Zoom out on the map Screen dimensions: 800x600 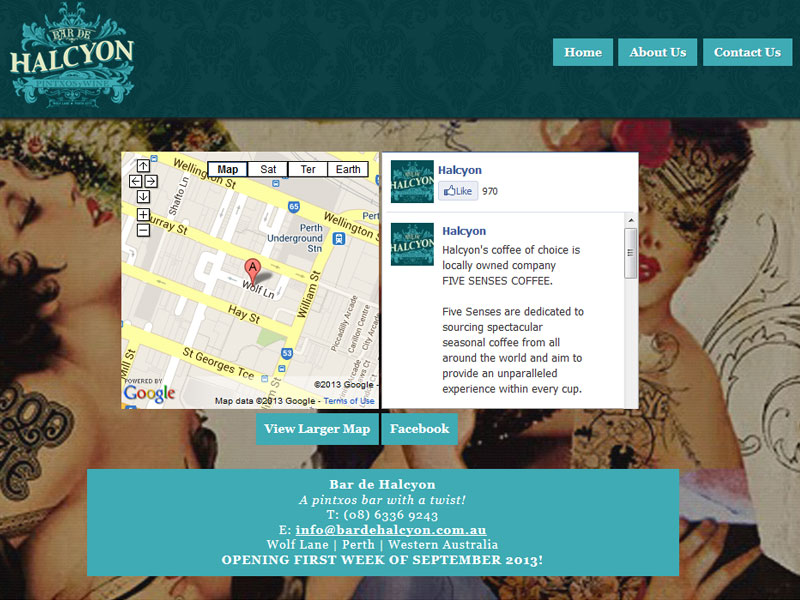coord(143,230)
